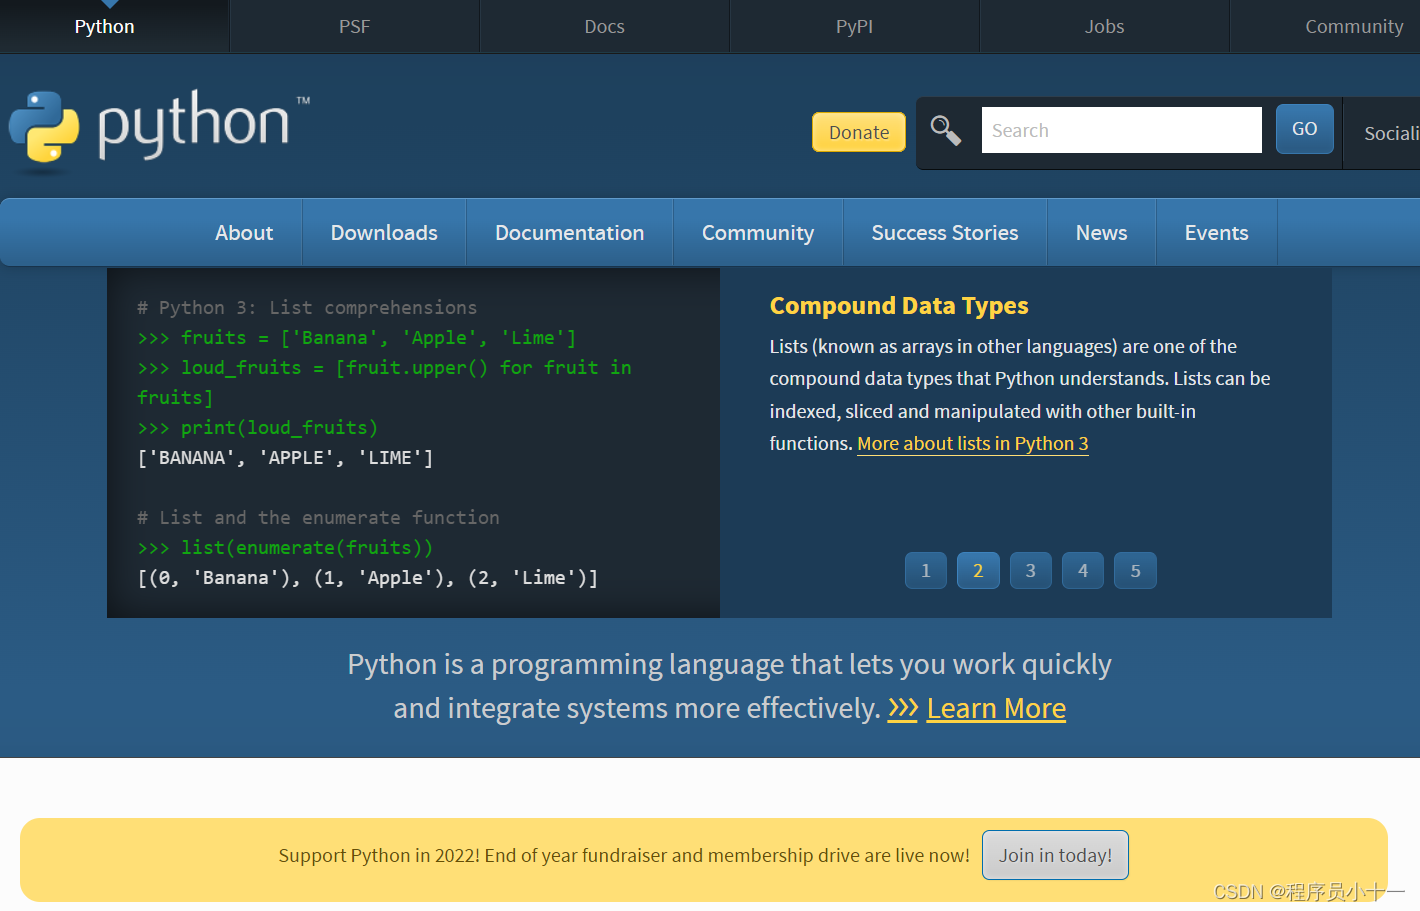Viewport: 1420px width, 911px height.
Task: Click the Join in today! button
Action: pyautogui.click(x=1055, y=855)
